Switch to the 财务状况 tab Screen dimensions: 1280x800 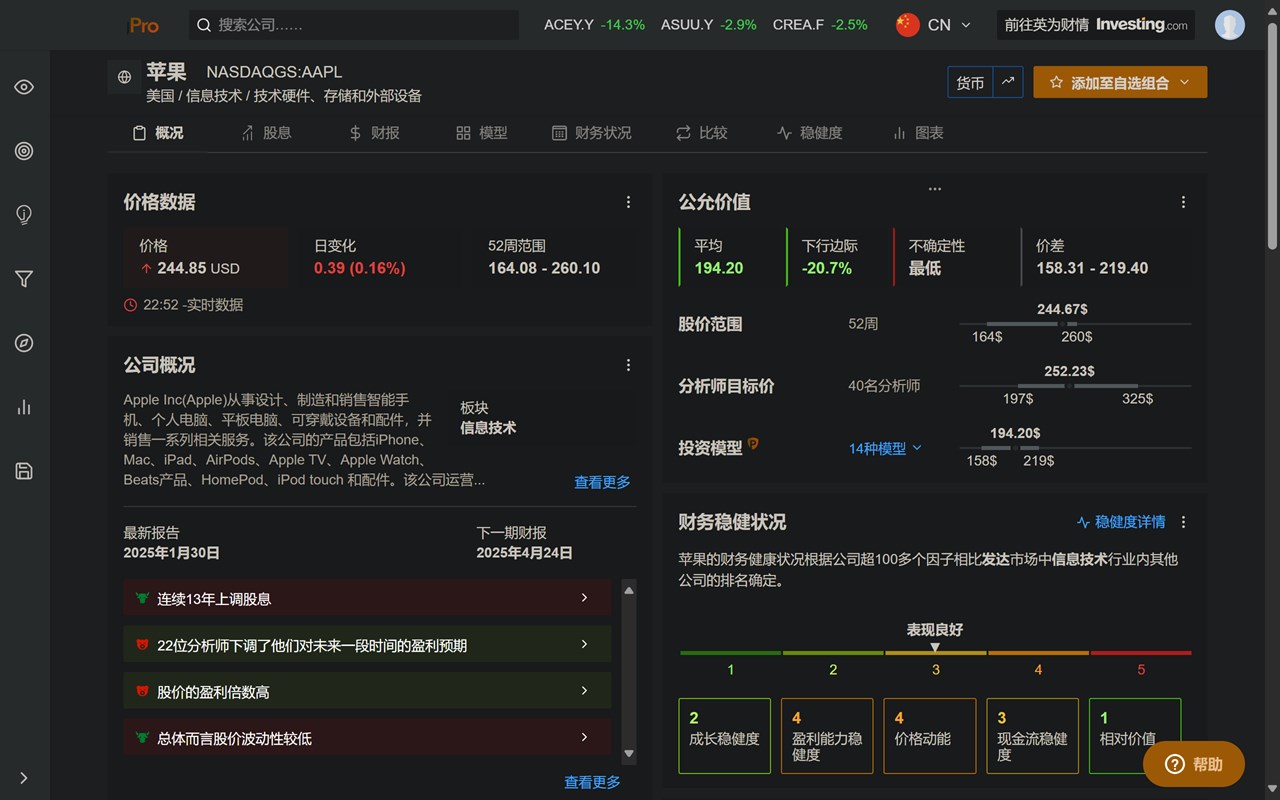[592, 133]
